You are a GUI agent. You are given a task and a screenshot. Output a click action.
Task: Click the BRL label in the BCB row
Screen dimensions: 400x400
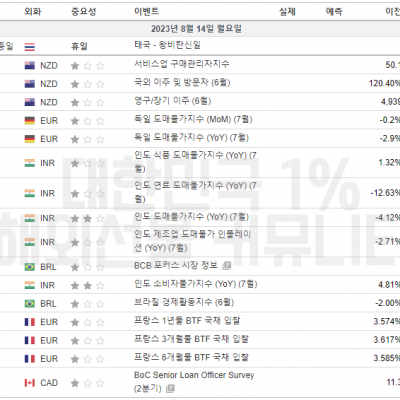click(48, 267)
